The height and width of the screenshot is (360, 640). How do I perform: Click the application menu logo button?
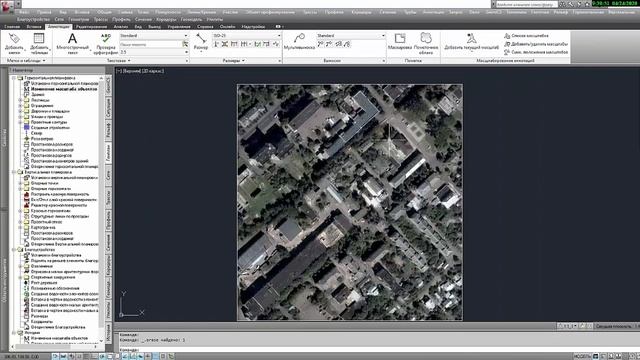click(x=7, y=7)
